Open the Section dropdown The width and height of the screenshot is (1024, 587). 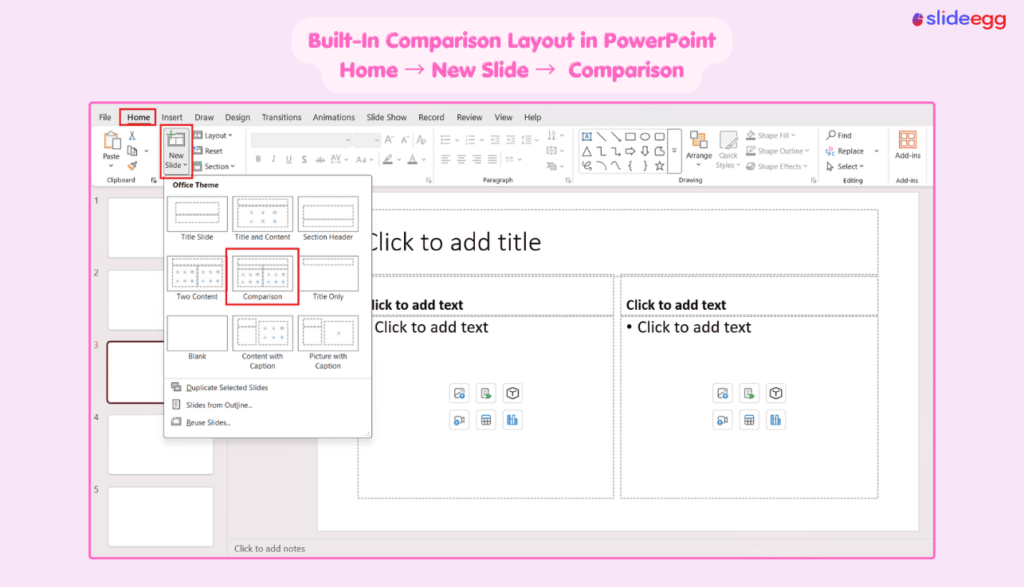click(x=215, y=167)
